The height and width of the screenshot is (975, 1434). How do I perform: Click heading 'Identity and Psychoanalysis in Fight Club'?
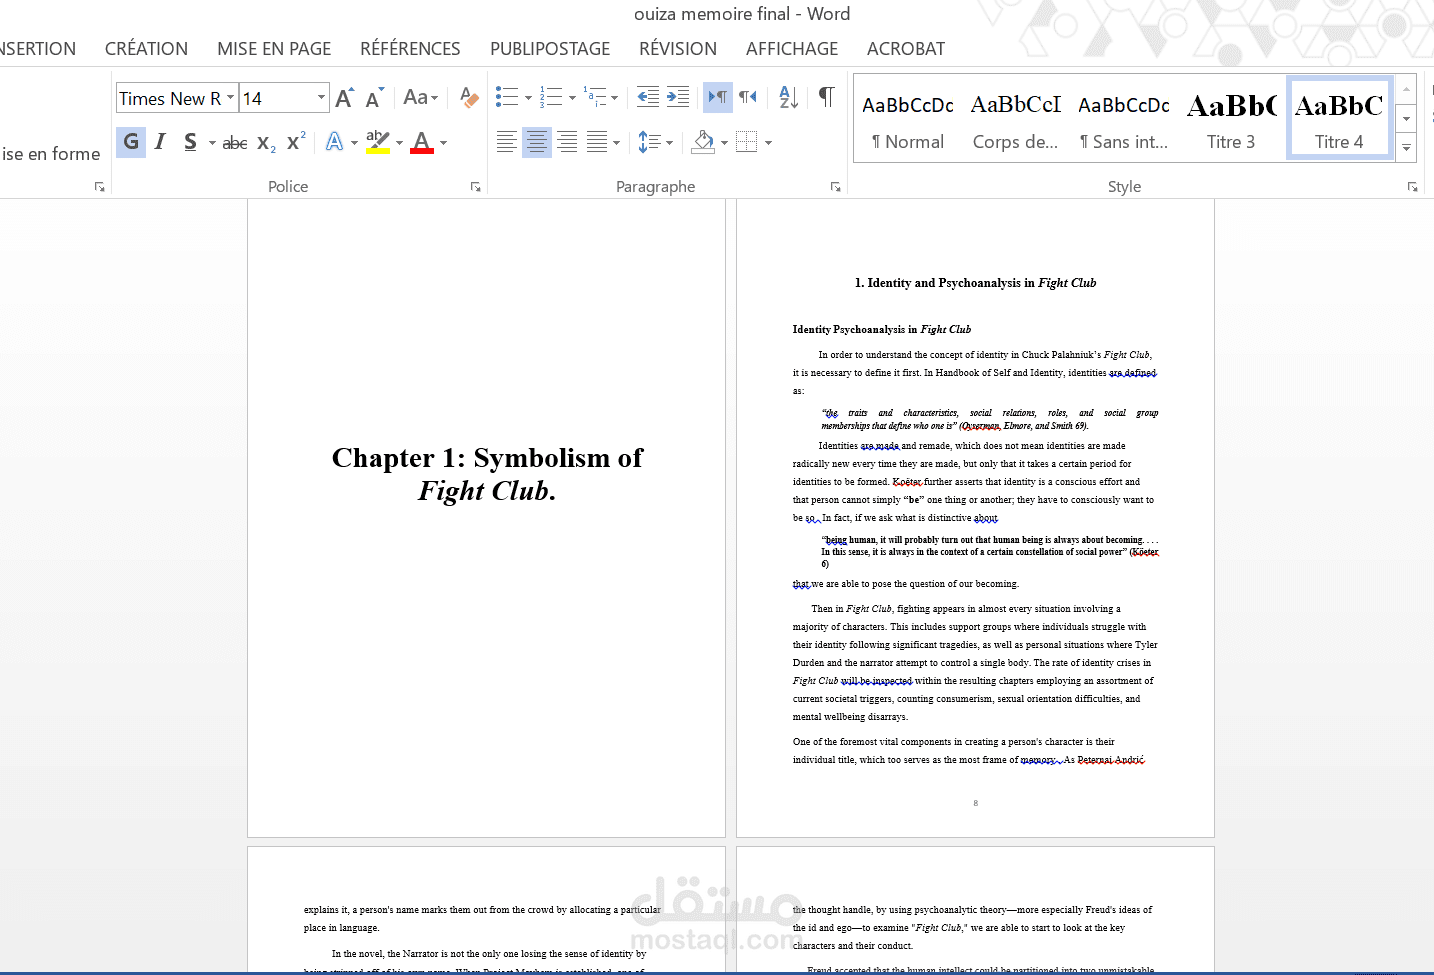point(975,283)
